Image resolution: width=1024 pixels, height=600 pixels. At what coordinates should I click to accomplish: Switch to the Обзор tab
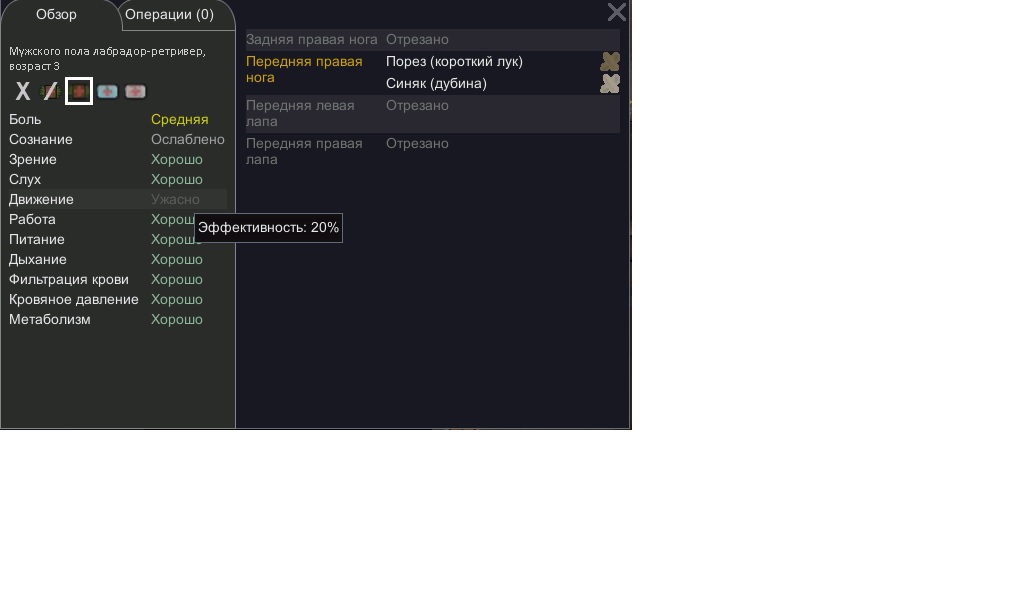pyautogui.click(x=56, y=14)
